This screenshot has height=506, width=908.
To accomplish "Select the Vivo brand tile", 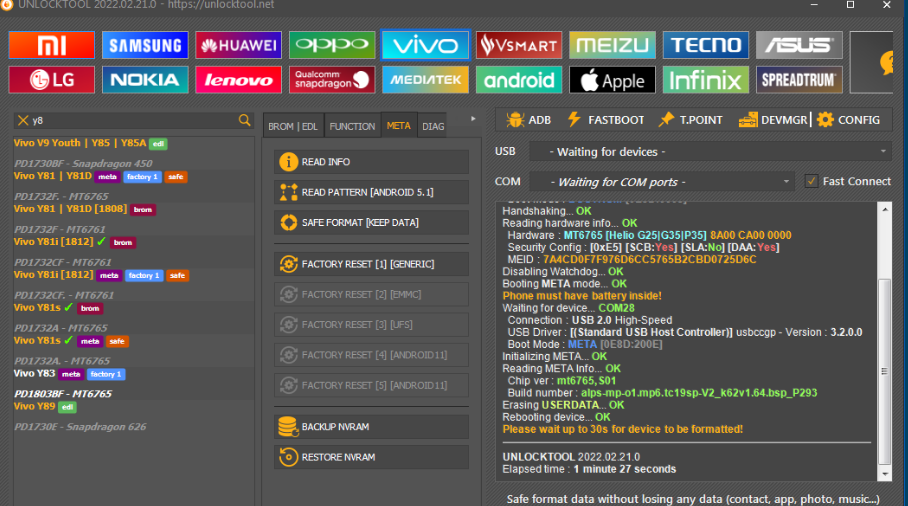I will pos(425,45).
